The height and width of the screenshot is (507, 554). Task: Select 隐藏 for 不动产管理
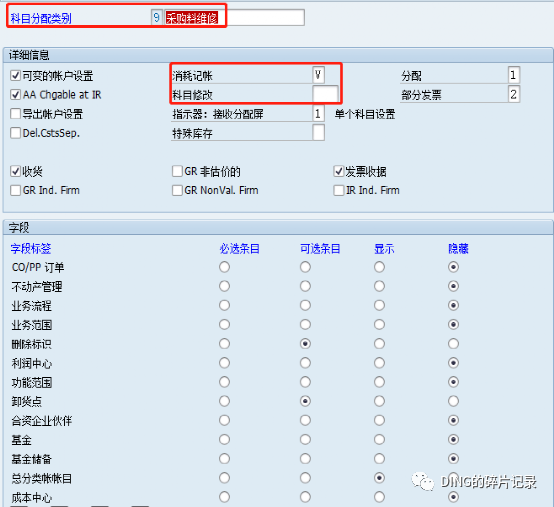pos(453,286)
